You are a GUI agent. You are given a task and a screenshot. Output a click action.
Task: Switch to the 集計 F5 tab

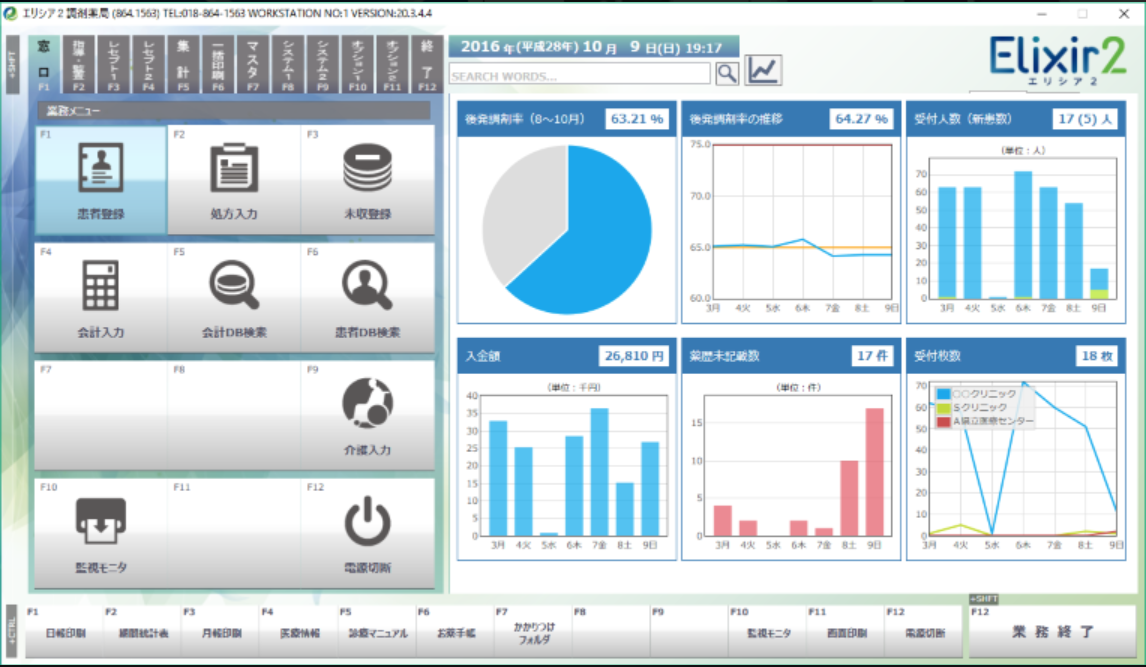[183, 65]
